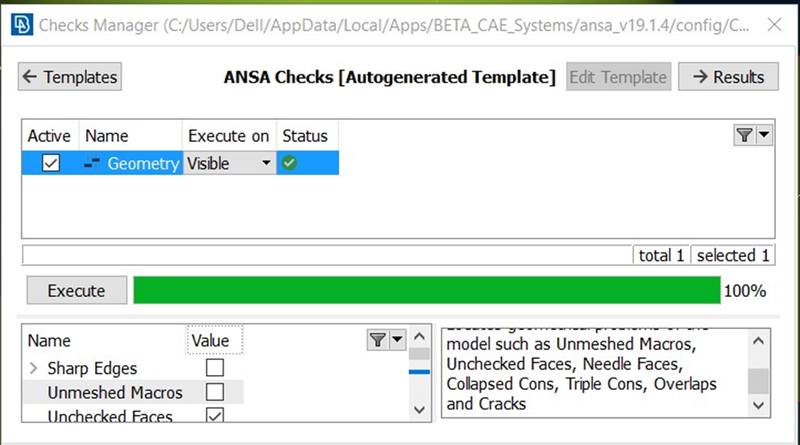Click parameters list scrollbar down arrow
800x445 pixels.
(419, 410)
